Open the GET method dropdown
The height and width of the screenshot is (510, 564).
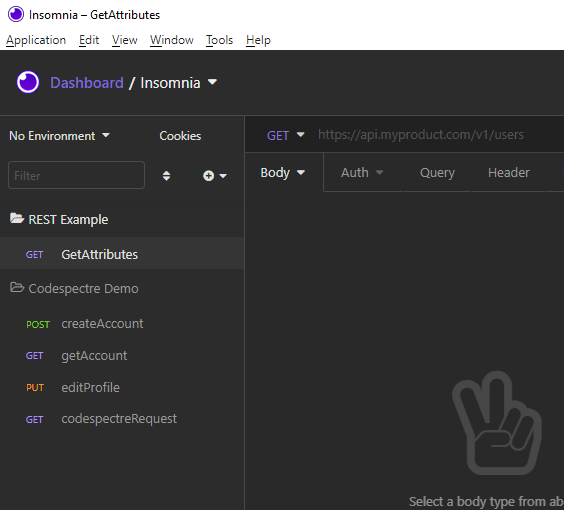click(286, 135)
